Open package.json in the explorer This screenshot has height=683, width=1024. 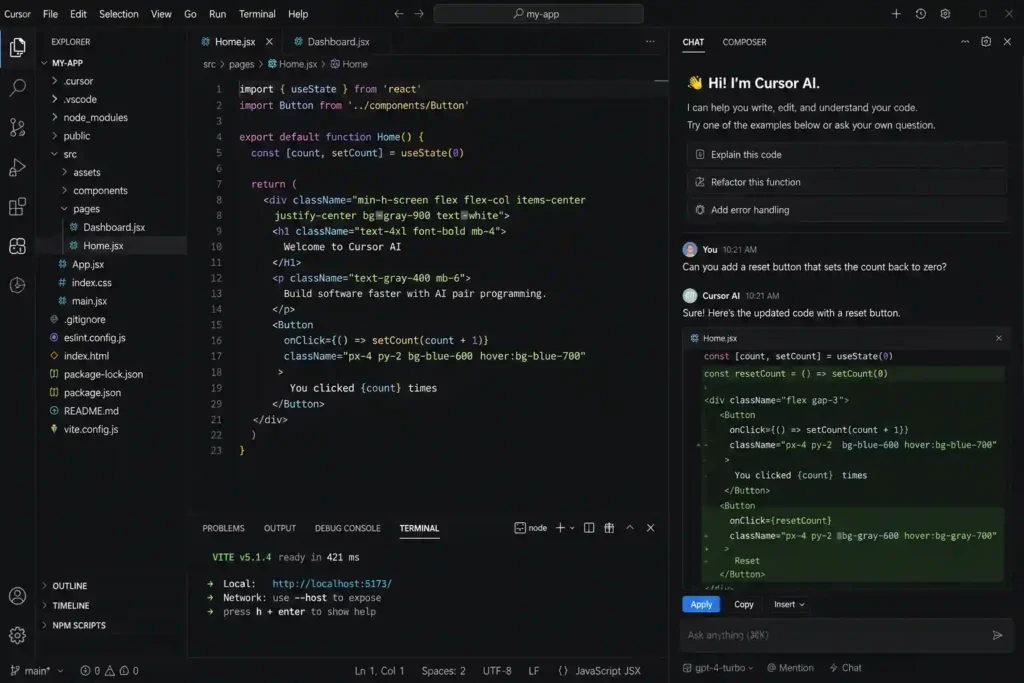coord(92,392)
